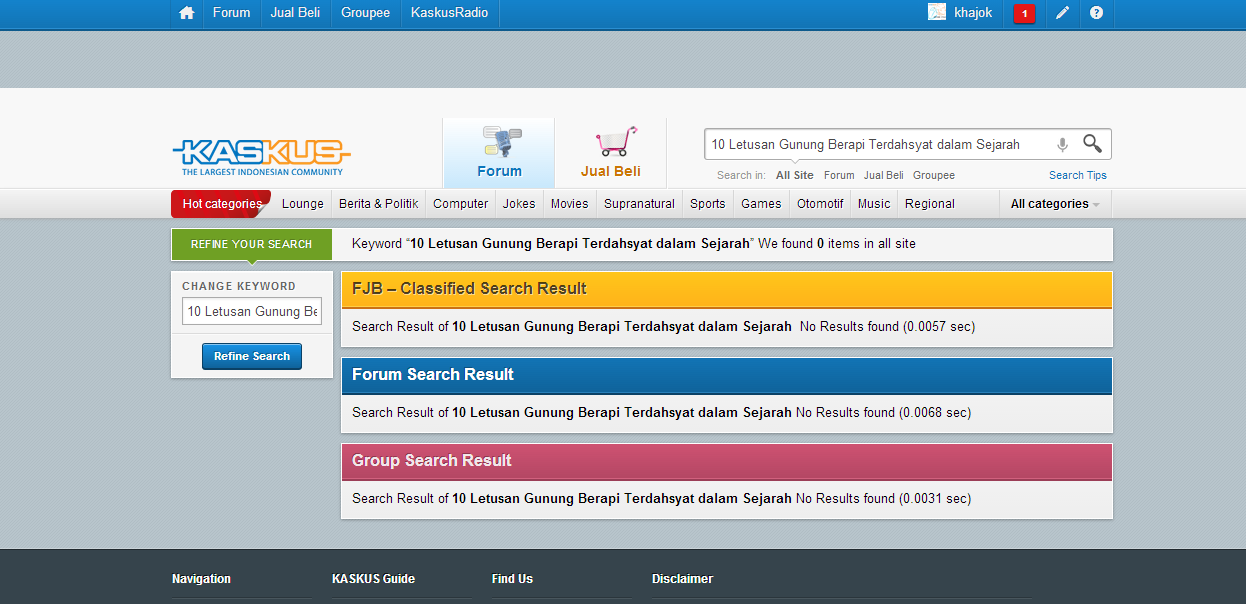Viewport: 1246px width, 604px height.
Task: Click the FJB – Classified Search Result header
Action: (x=727, y=289)
